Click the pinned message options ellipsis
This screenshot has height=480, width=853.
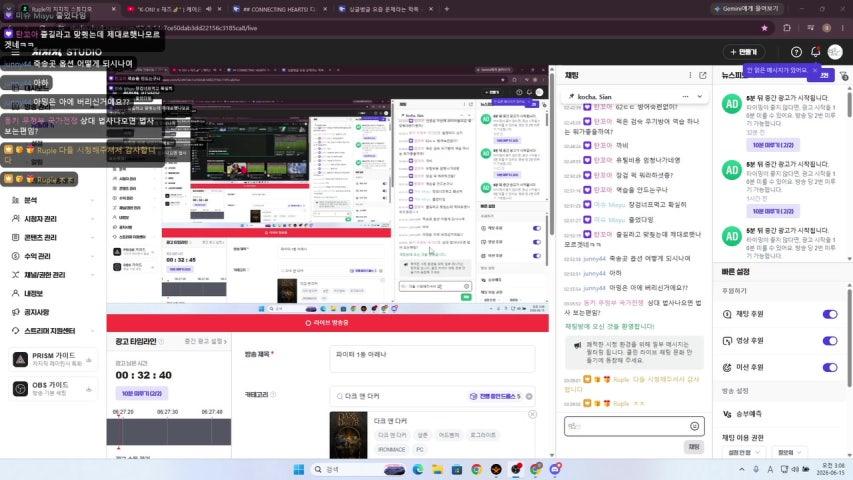pyautogui.click(x=685, y=96)
